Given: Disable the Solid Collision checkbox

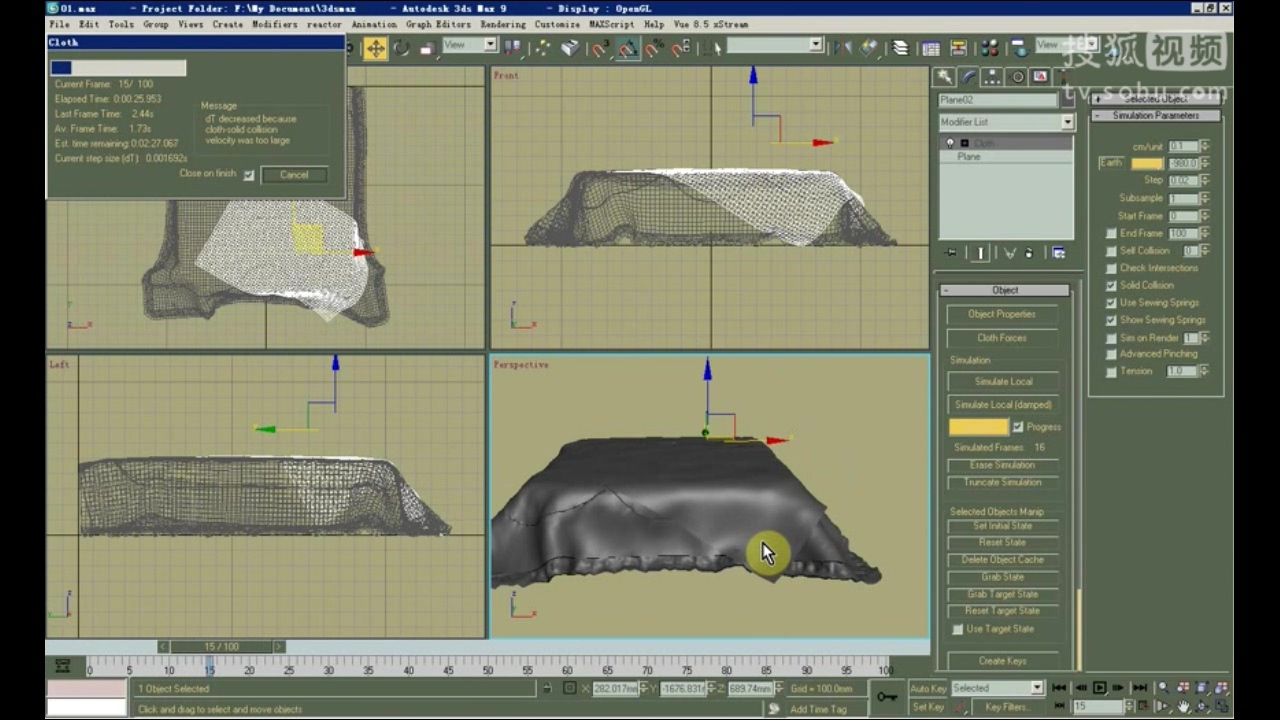Looking at the screenshot, I should 1111,286.
